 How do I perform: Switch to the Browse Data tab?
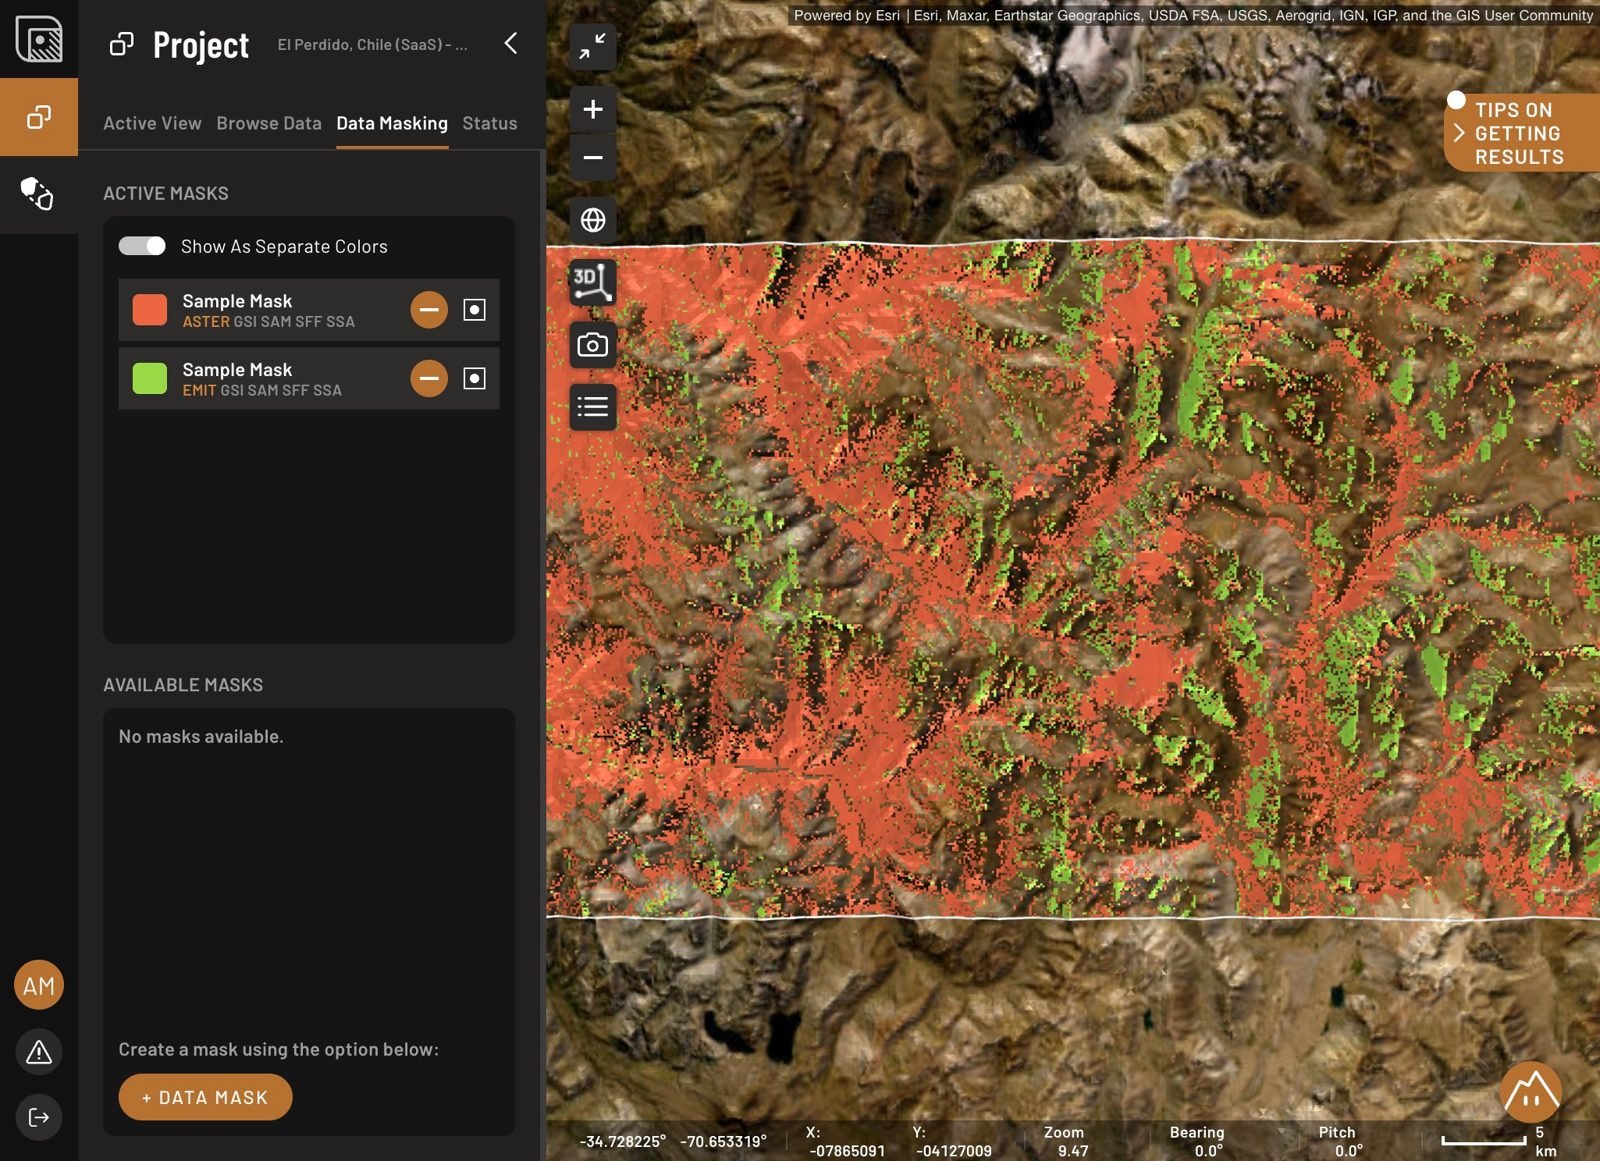click(x=269, y=123)
